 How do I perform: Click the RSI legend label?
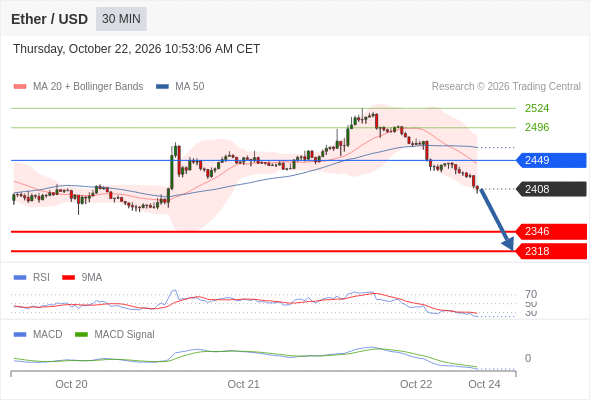[x=41, y=277]
